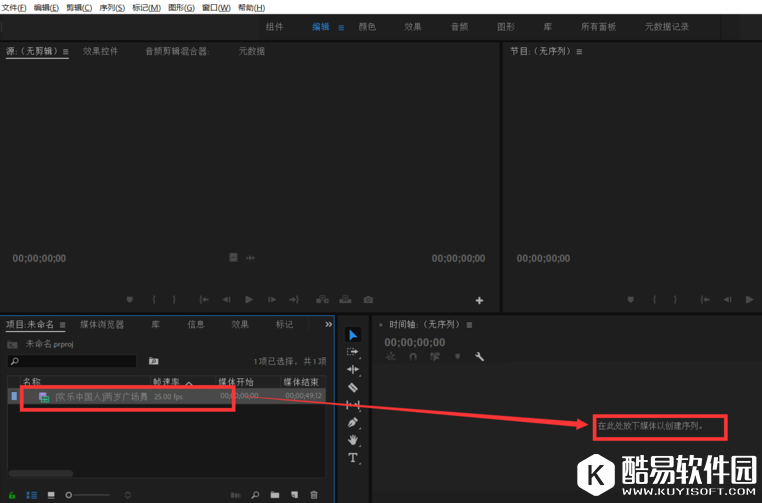Select the Pen tool
Screen dimensions: 762x503
[x=353, y=422]
